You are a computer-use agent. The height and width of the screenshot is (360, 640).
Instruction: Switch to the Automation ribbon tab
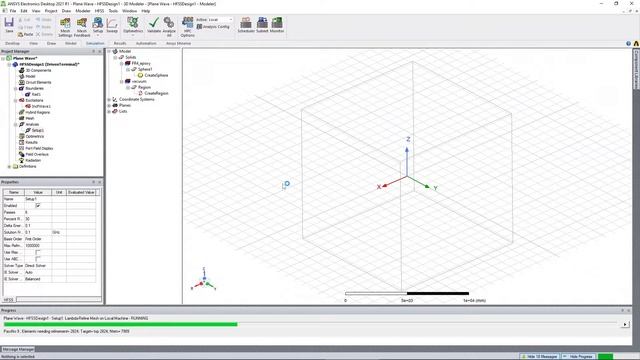coord(146,43)
